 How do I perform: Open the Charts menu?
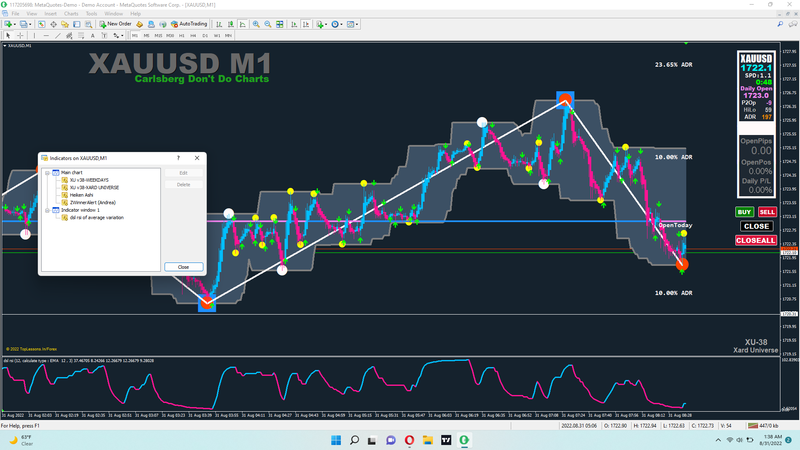71,14
